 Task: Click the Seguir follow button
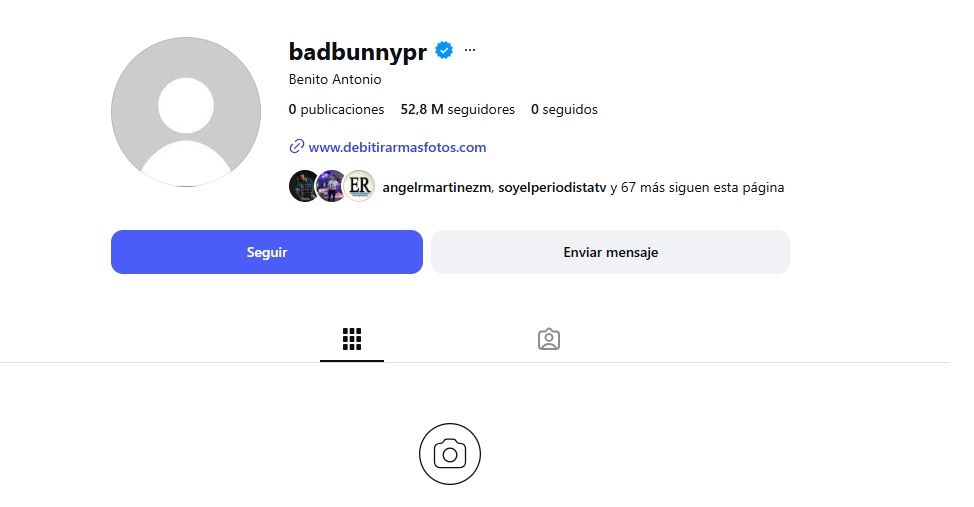point(266,252)
